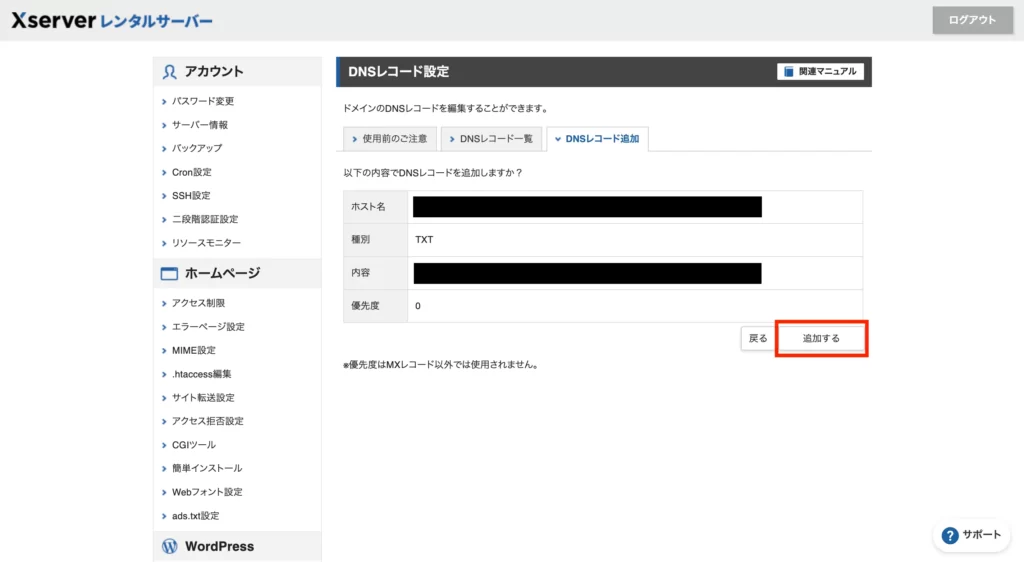This screenshot has height=562, width=1024.
Task: Log out with the ログアウト button
Action: click(x=972, y=20)
